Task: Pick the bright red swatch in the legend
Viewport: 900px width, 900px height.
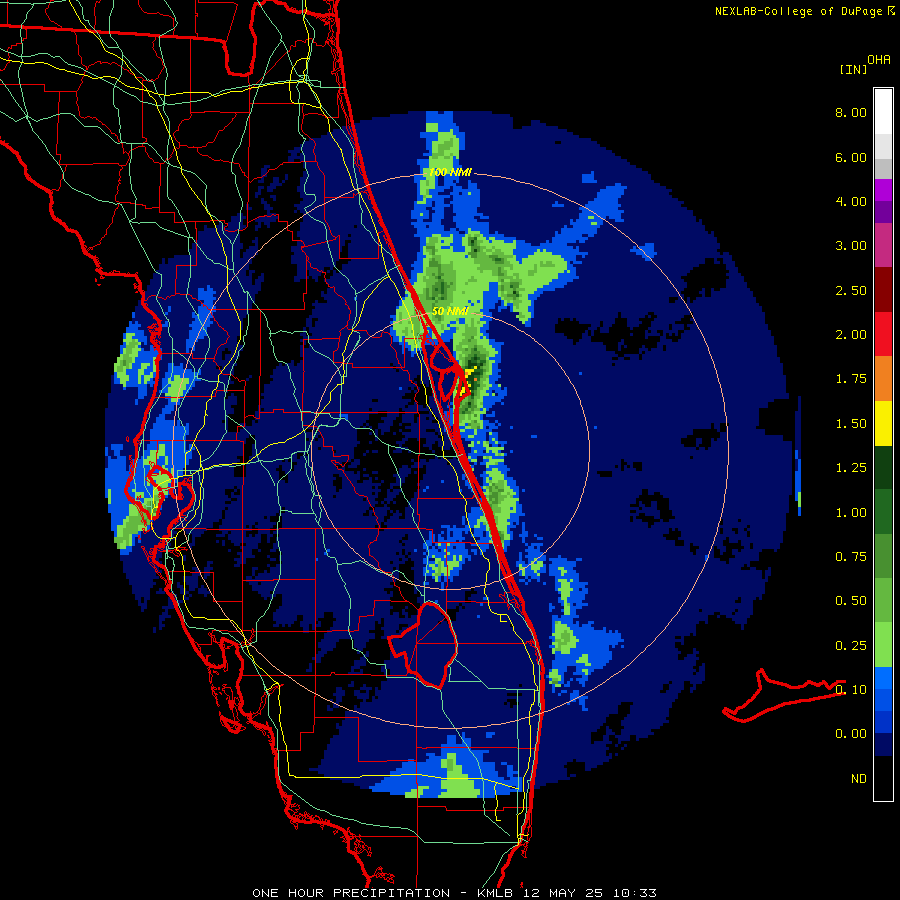Action: click(883, 334)
